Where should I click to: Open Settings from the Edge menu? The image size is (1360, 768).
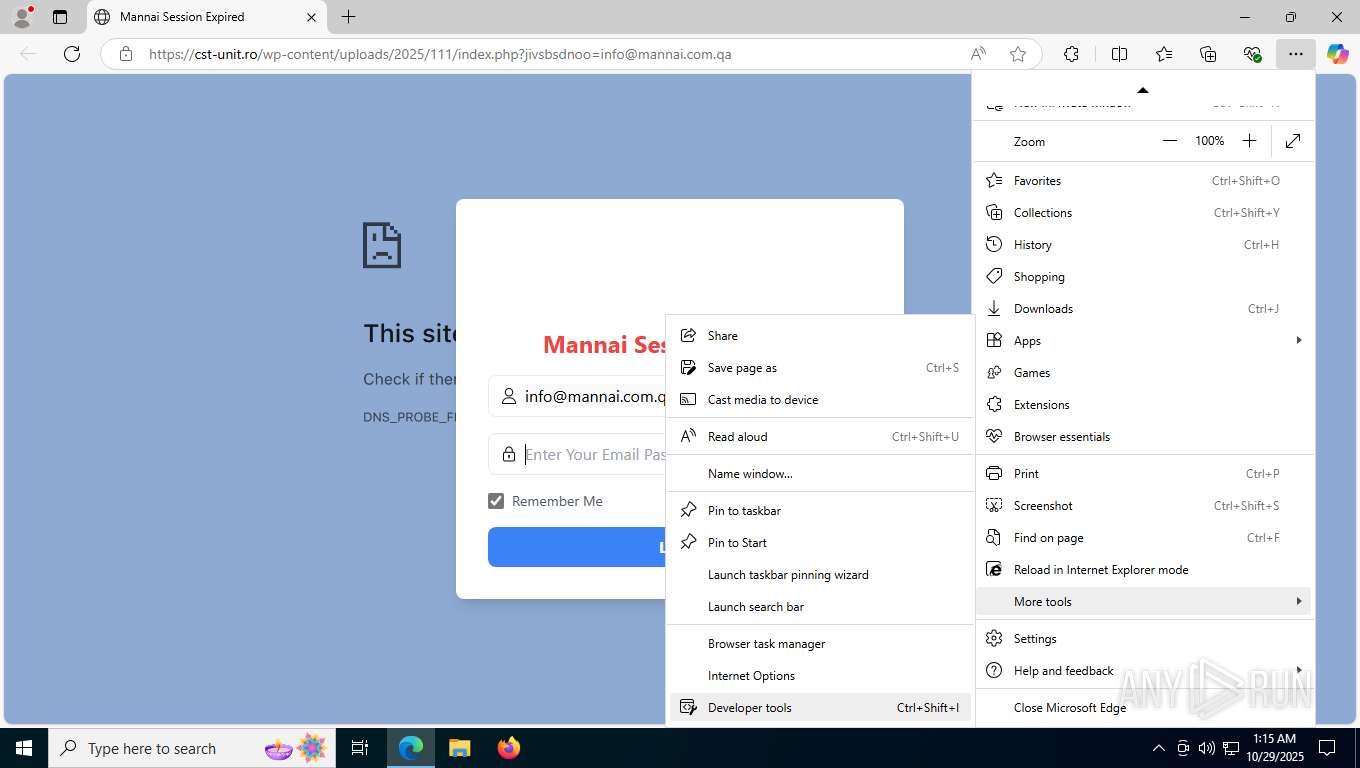tap(1143, 639)
